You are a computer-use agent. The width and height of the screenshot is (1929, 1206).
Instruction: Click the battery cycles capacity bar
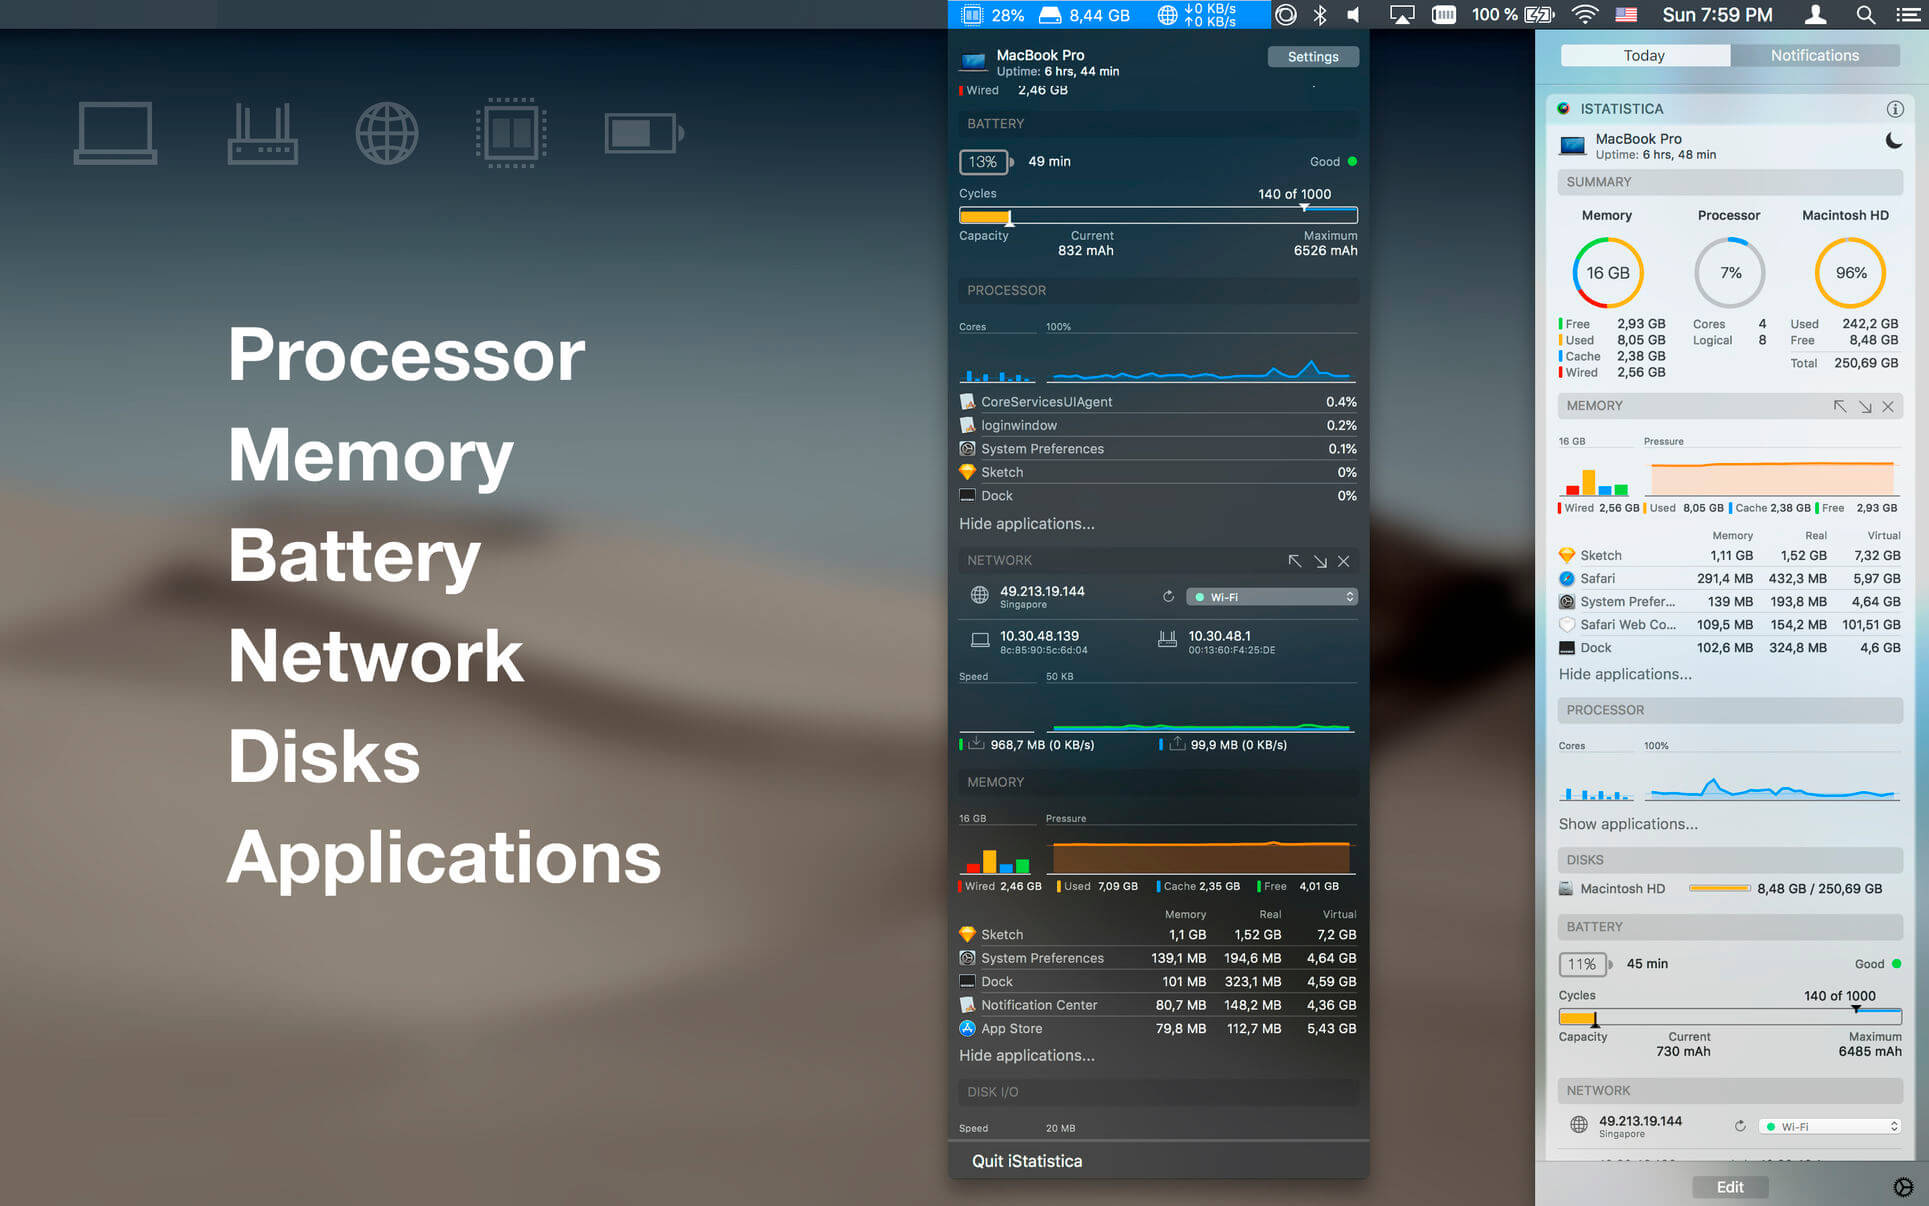(x=1157, y=215)
